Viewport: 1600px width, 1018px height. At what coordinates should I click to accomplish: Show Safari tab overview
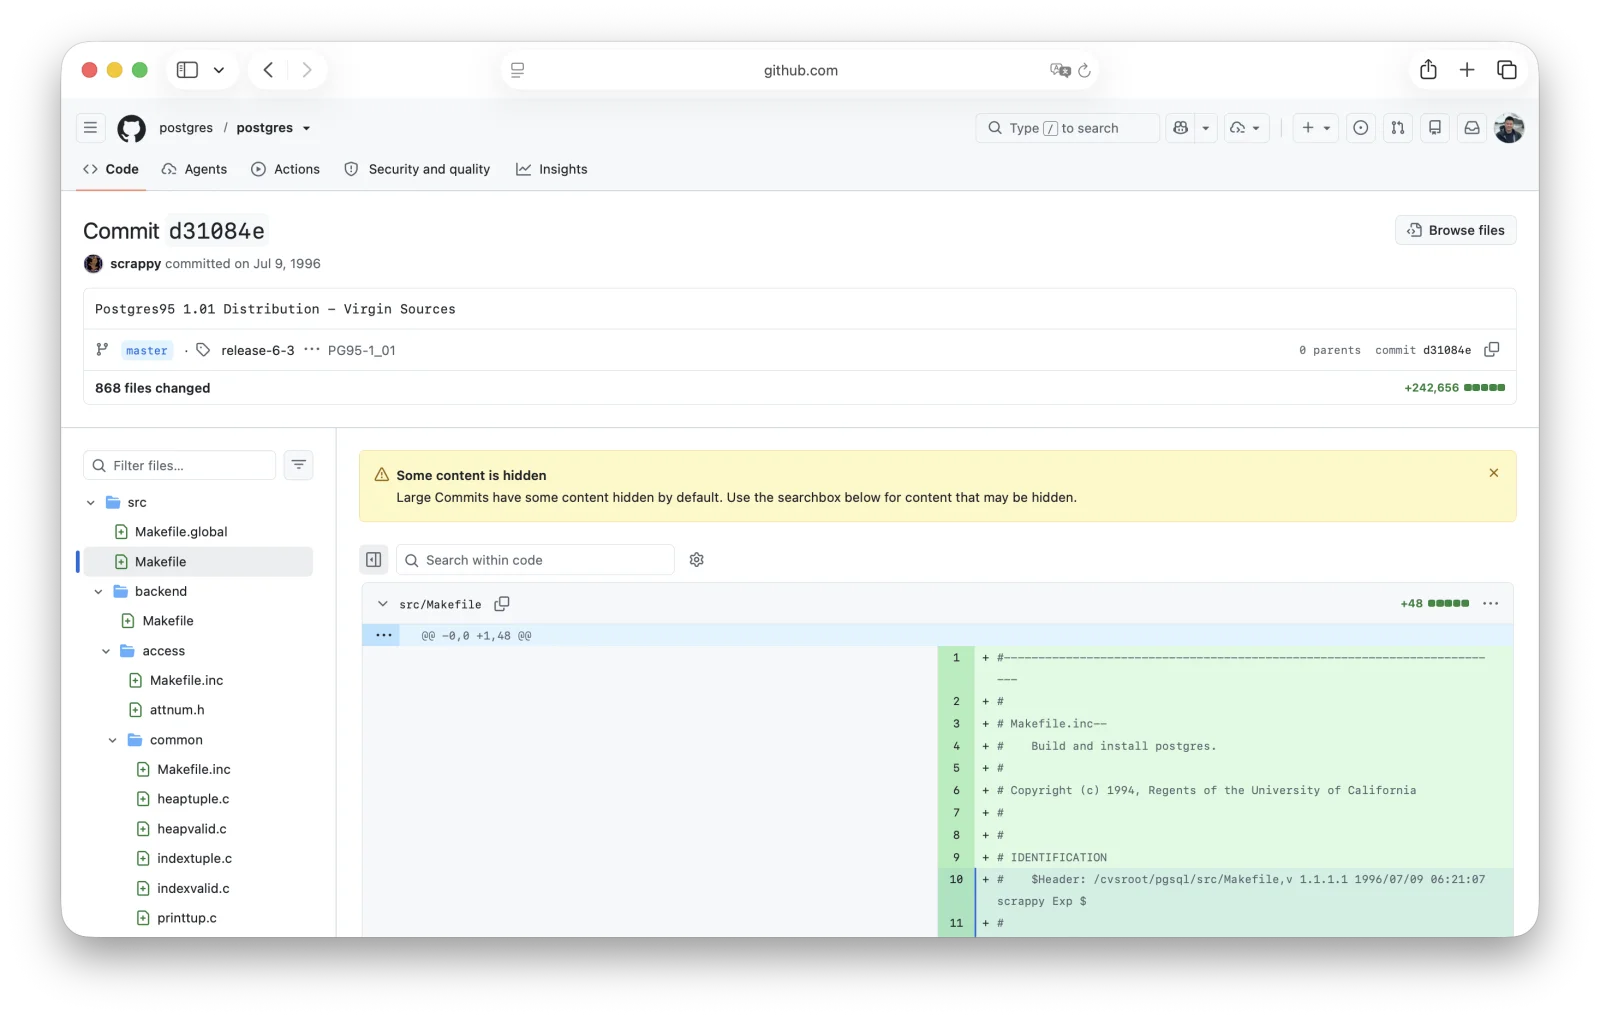(1507, 70)
